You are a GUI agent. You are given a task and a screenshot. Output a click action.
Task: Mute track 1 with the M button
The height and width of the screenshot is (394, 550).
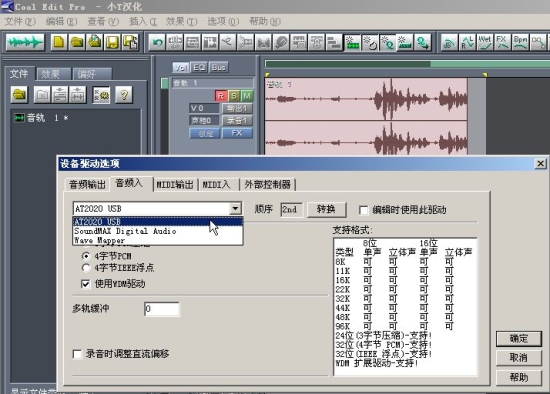tap(247, 96)
